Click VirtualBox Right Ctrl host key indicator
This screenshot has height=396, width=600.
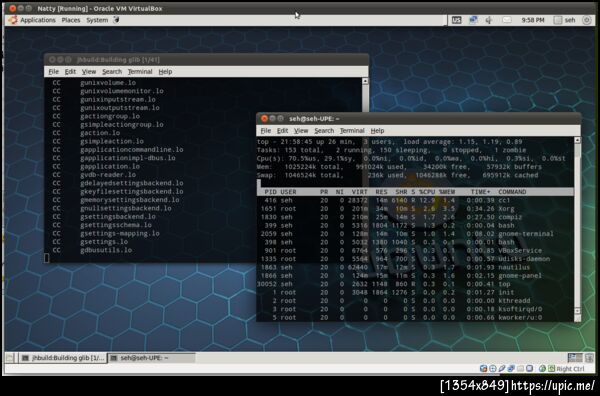coord(570,368)
